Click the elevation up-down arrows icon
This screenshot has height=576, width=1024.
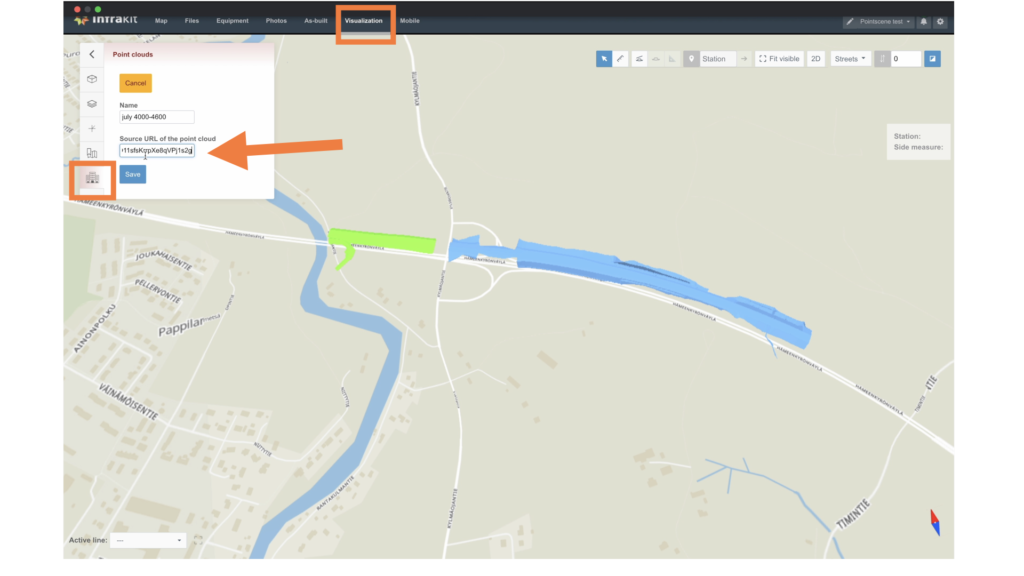(x=882, y=59)
